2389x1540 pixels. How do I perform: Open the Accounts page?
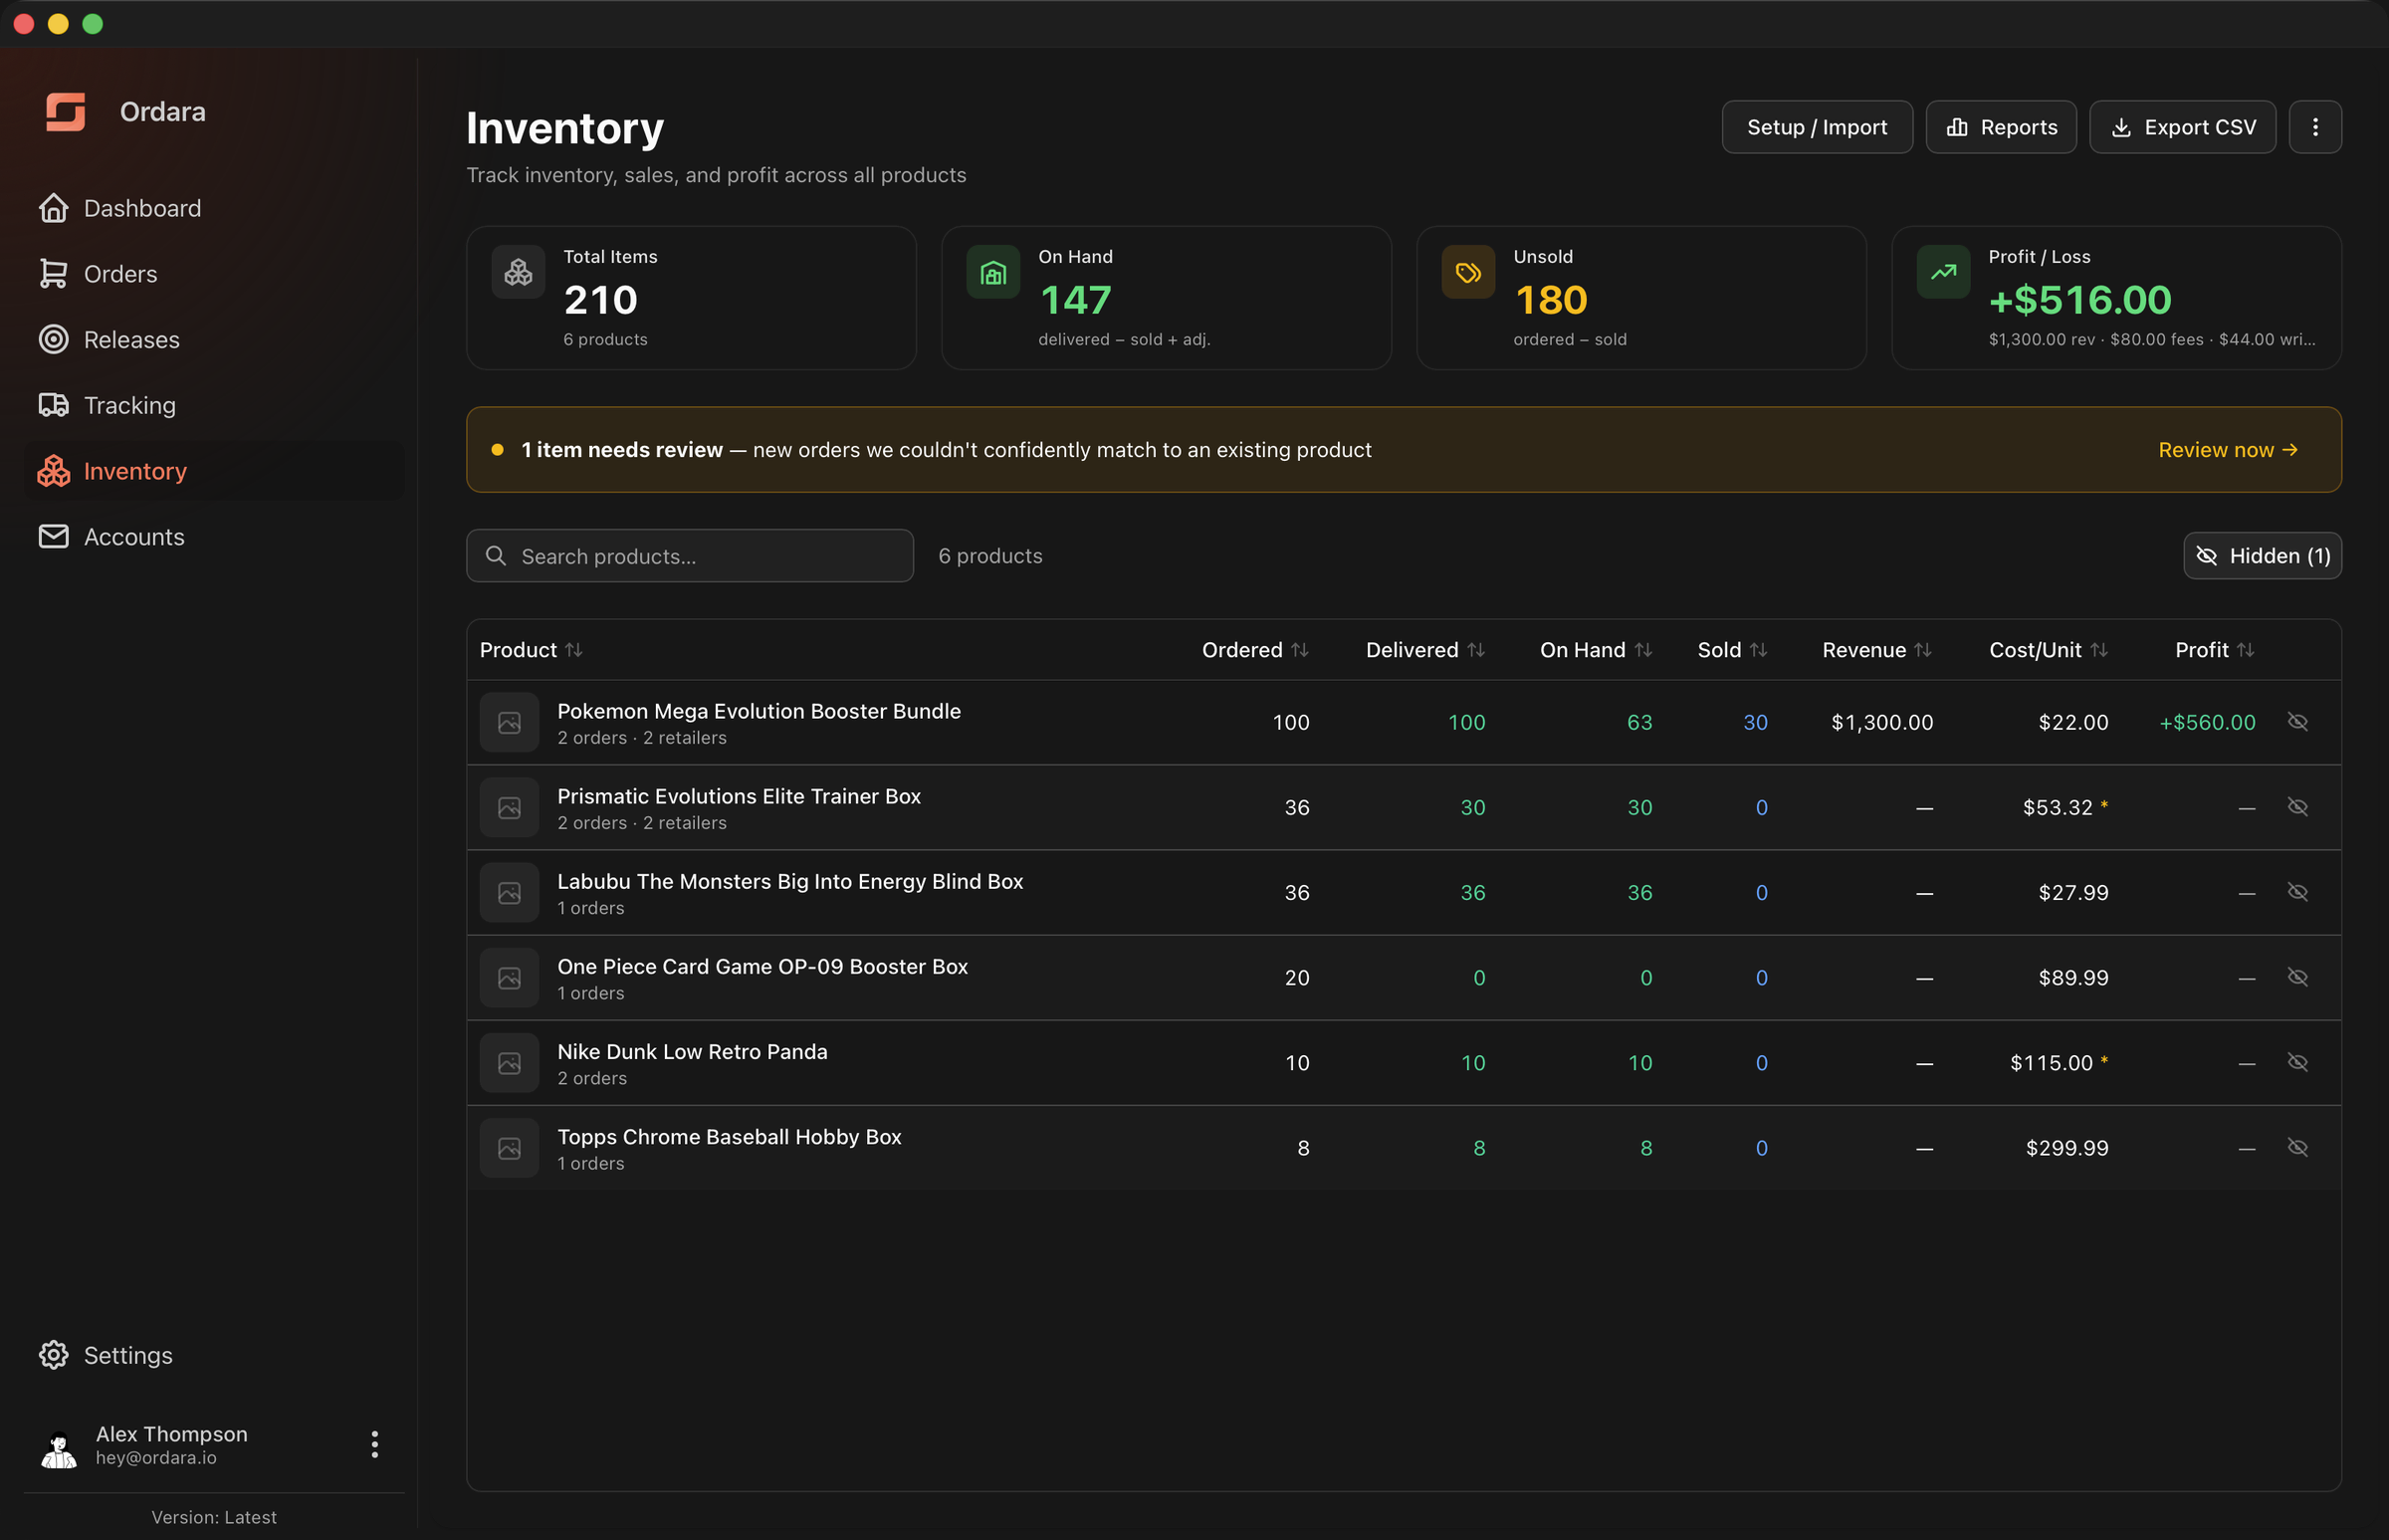[214, 537]
